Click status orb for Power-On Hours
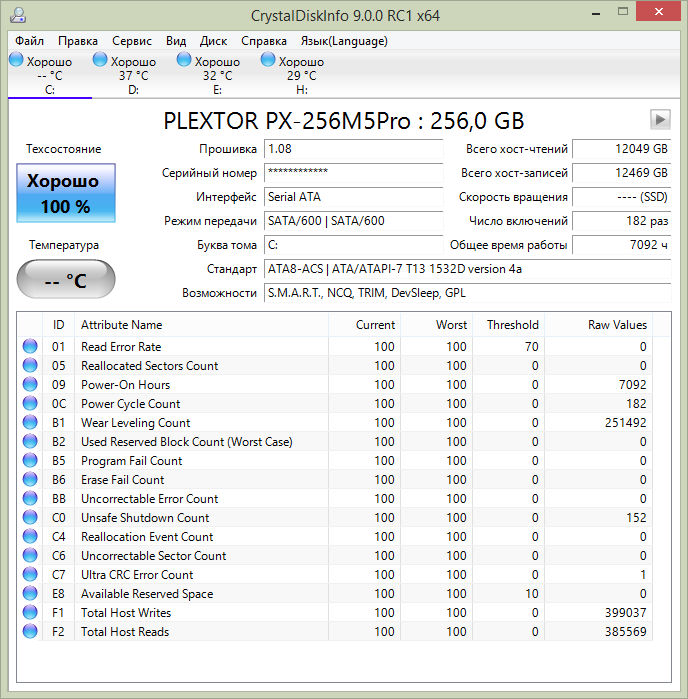Viewport: 688px width, 699px height. tap(30, 384)
